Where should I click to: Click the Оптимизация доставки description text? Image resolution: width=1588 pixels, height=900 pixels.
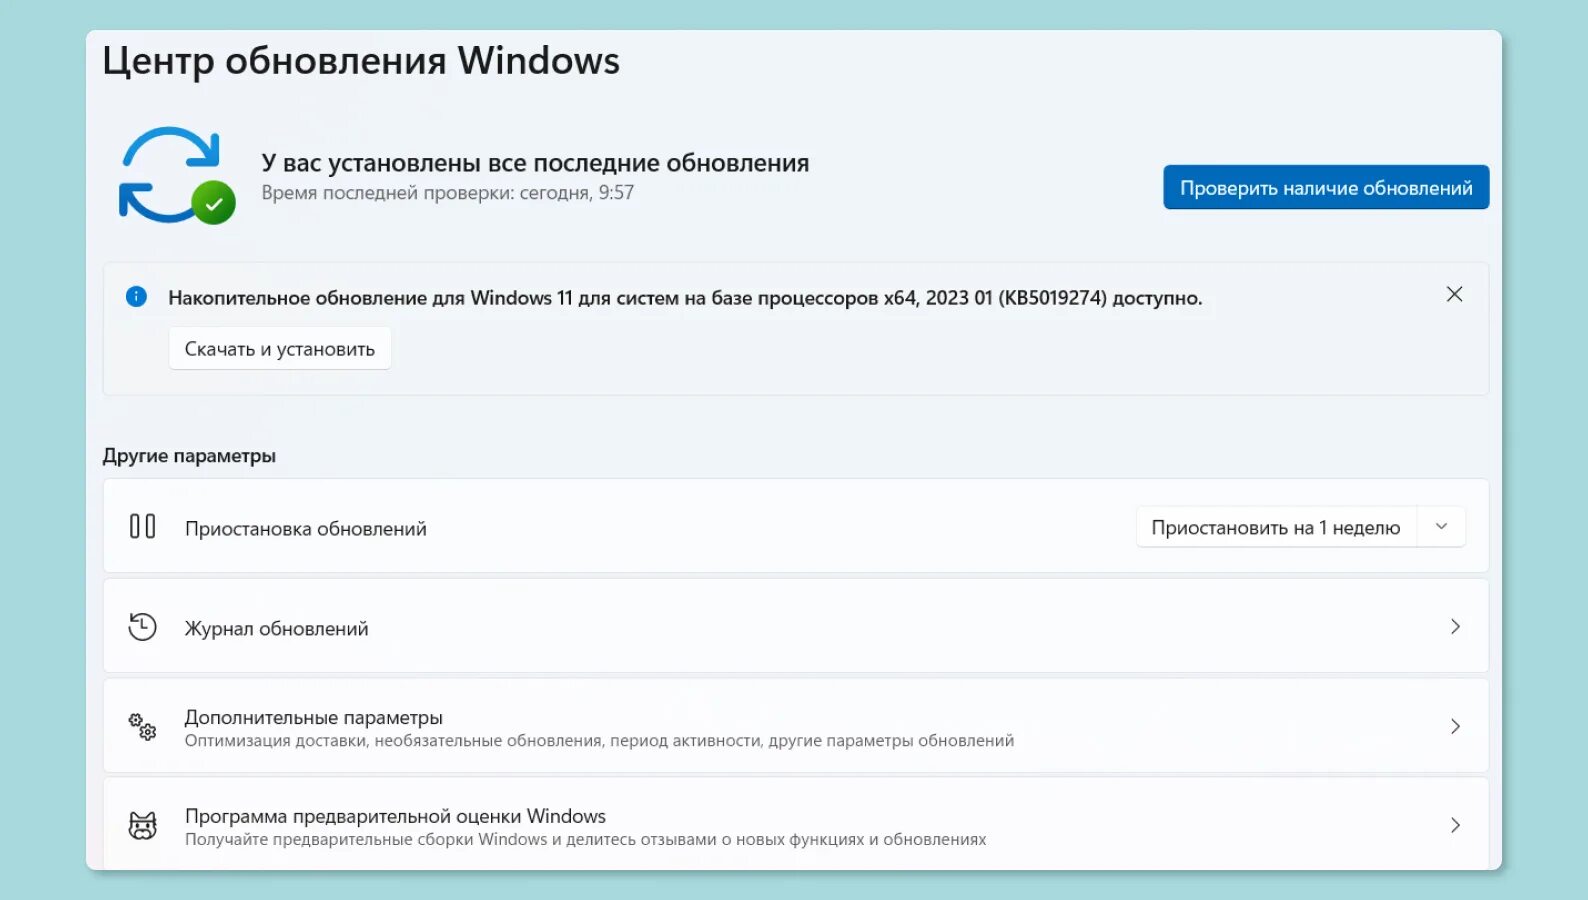[x=599, y=741]
